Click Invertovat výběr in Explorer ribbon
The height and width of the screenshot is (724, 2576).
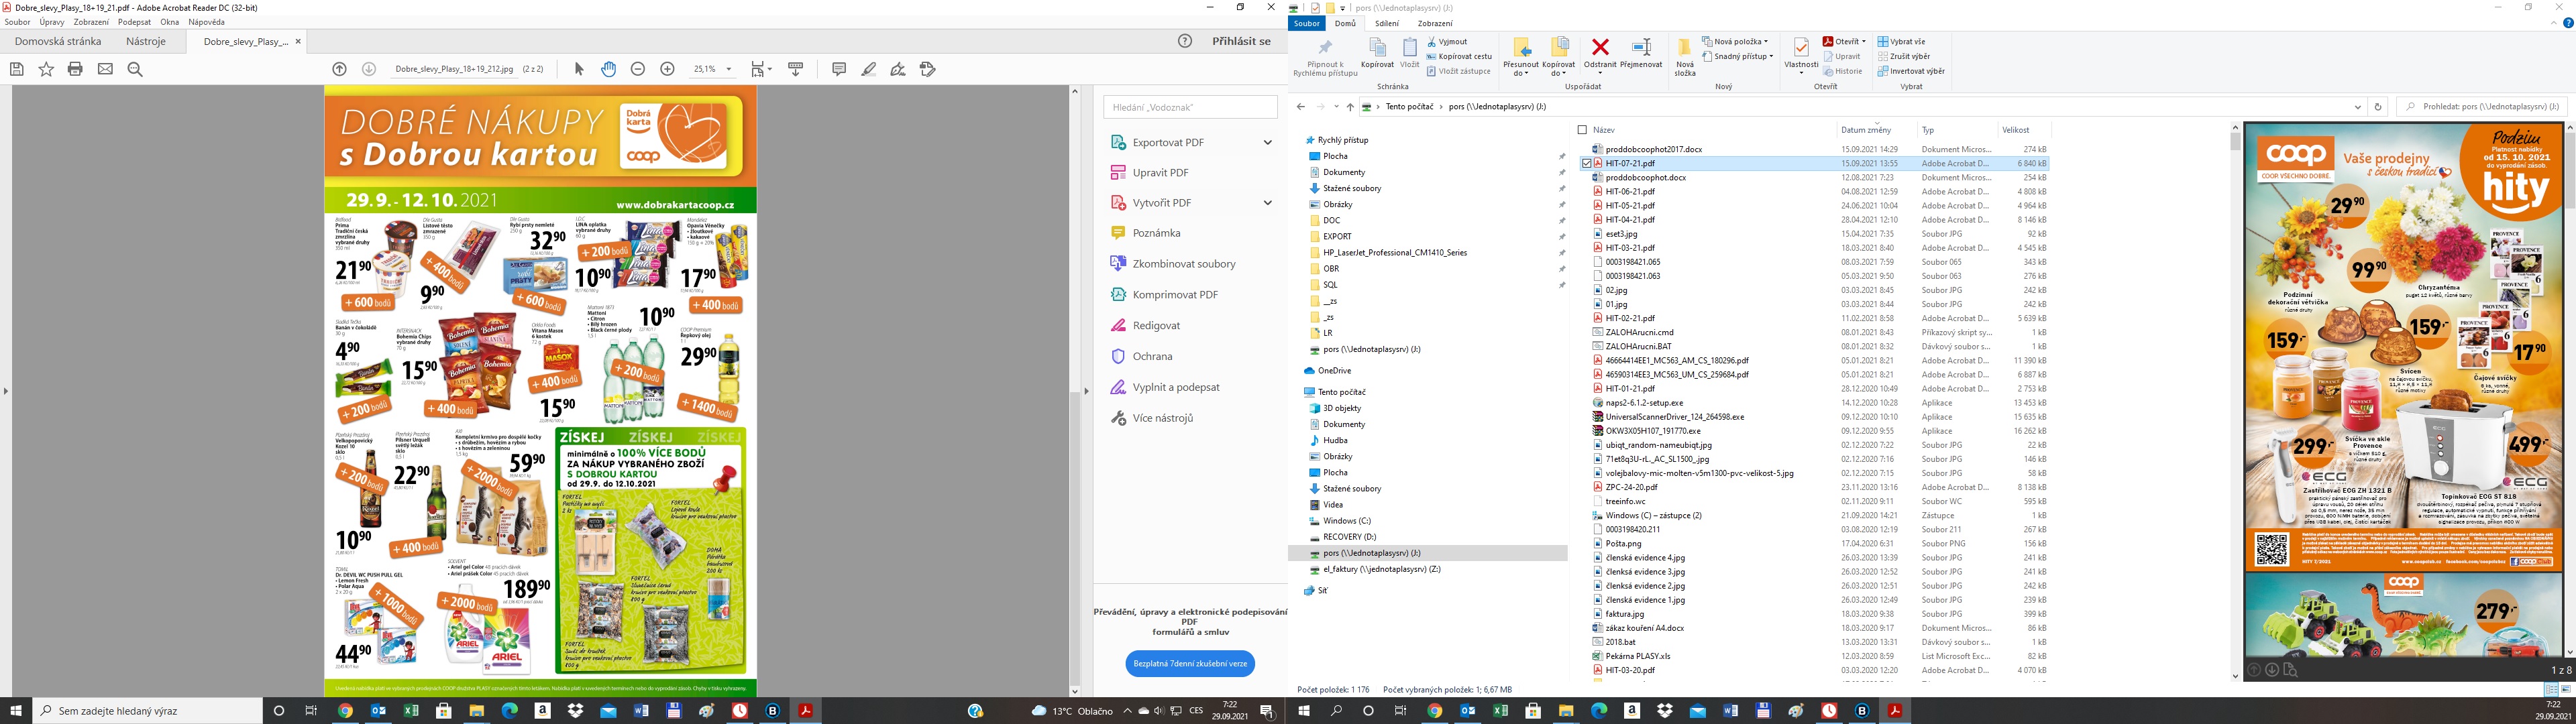(1911, 71)
